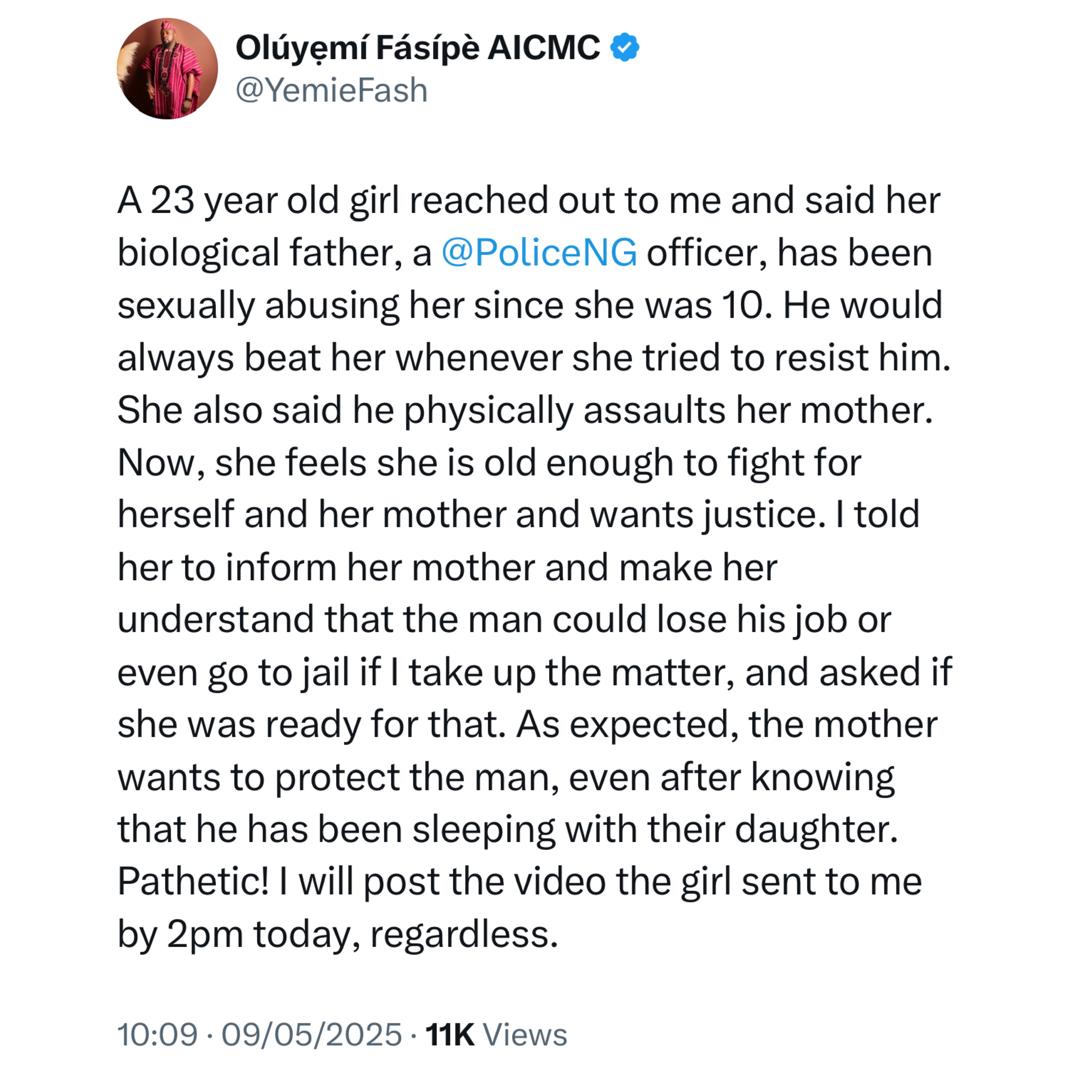1080x1080 pixels.
Task: Click the blue verified checkmark badge
Action: point(625,47)
